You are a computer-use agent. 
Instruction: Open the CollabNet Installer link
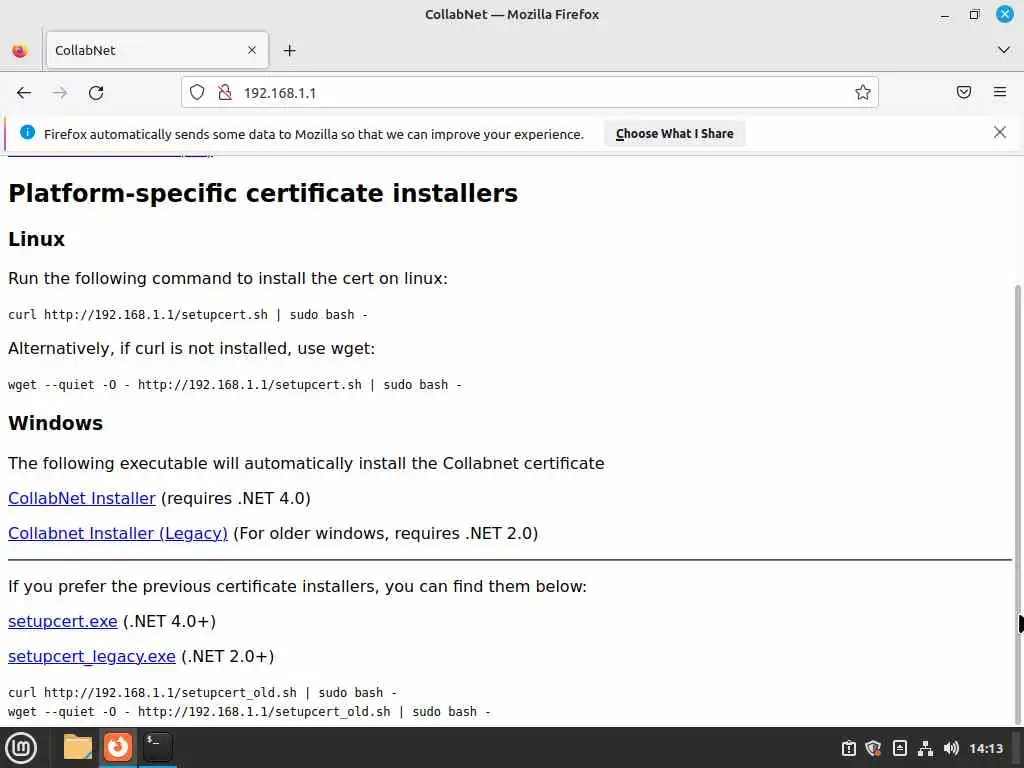(x=82, y=498)
